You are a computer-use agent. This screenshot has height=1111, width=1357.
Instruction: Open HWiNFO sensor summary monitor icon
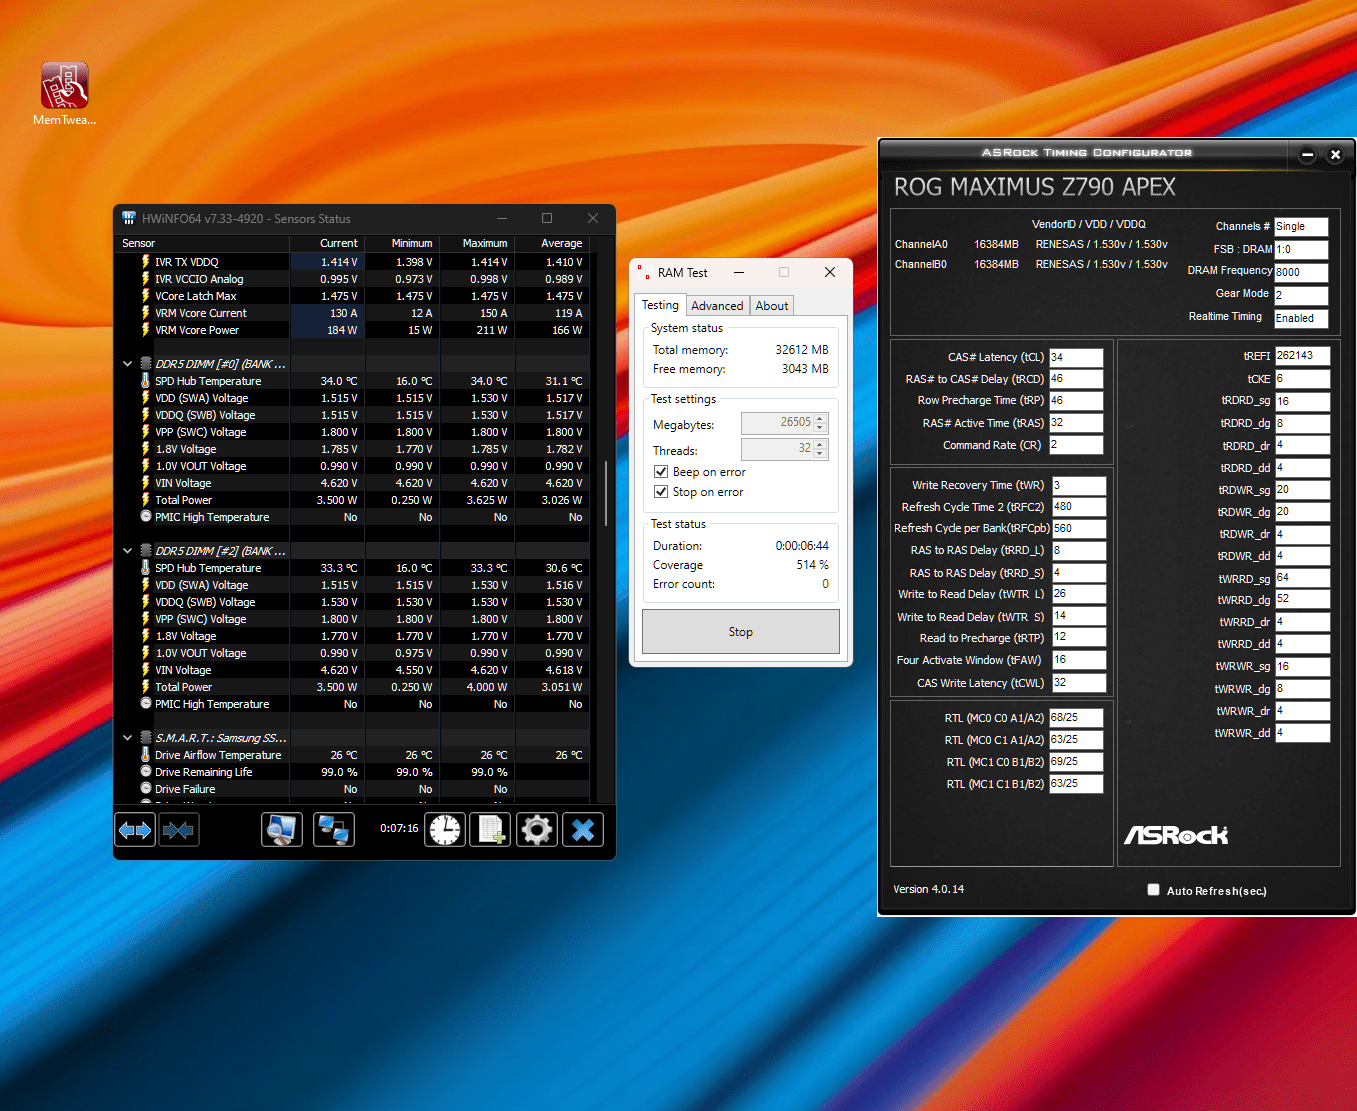point(282,830)
